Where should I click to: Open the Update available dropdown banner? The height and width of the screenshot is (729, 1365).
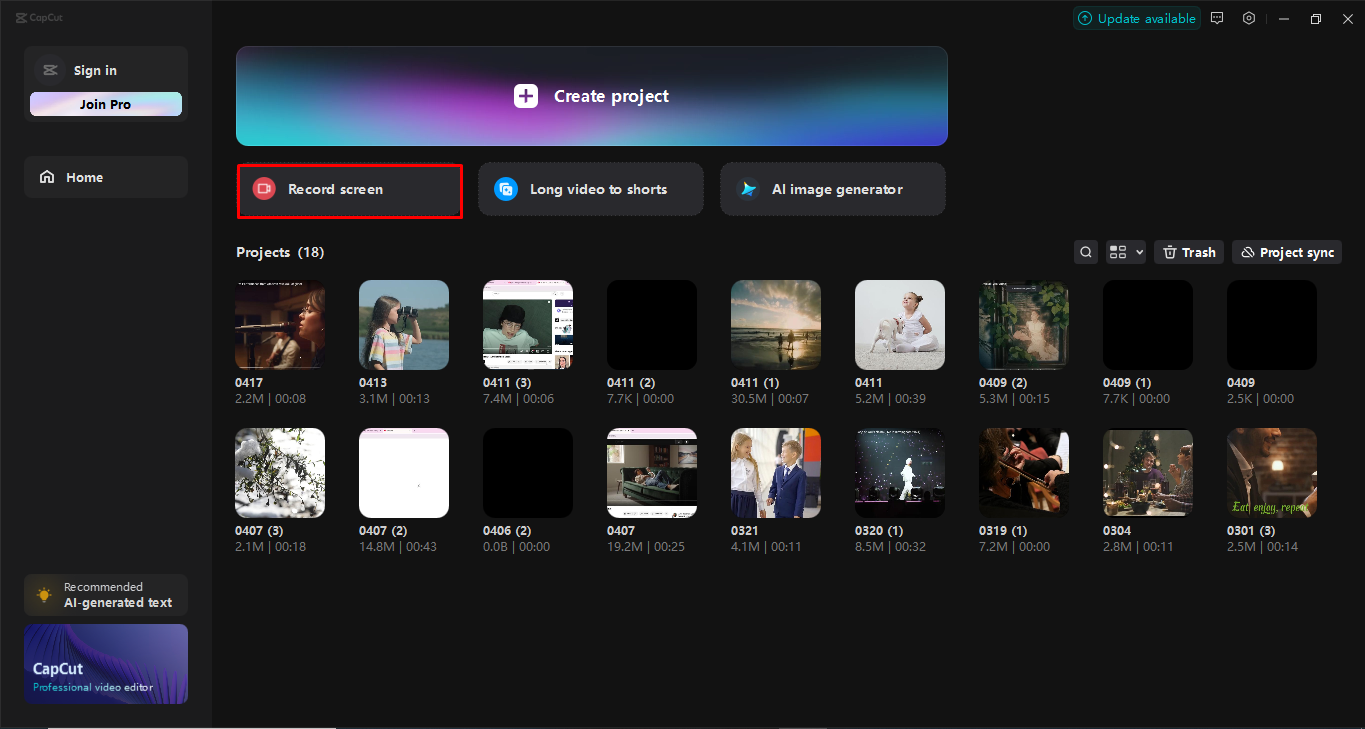click(x=1136, y=17)
